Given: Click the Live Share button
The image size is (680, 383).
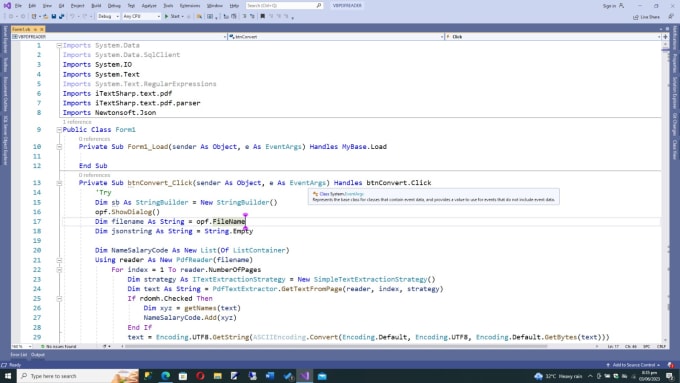Looking at the screenshot, I should pyautogui.click(x=646, y=17).
